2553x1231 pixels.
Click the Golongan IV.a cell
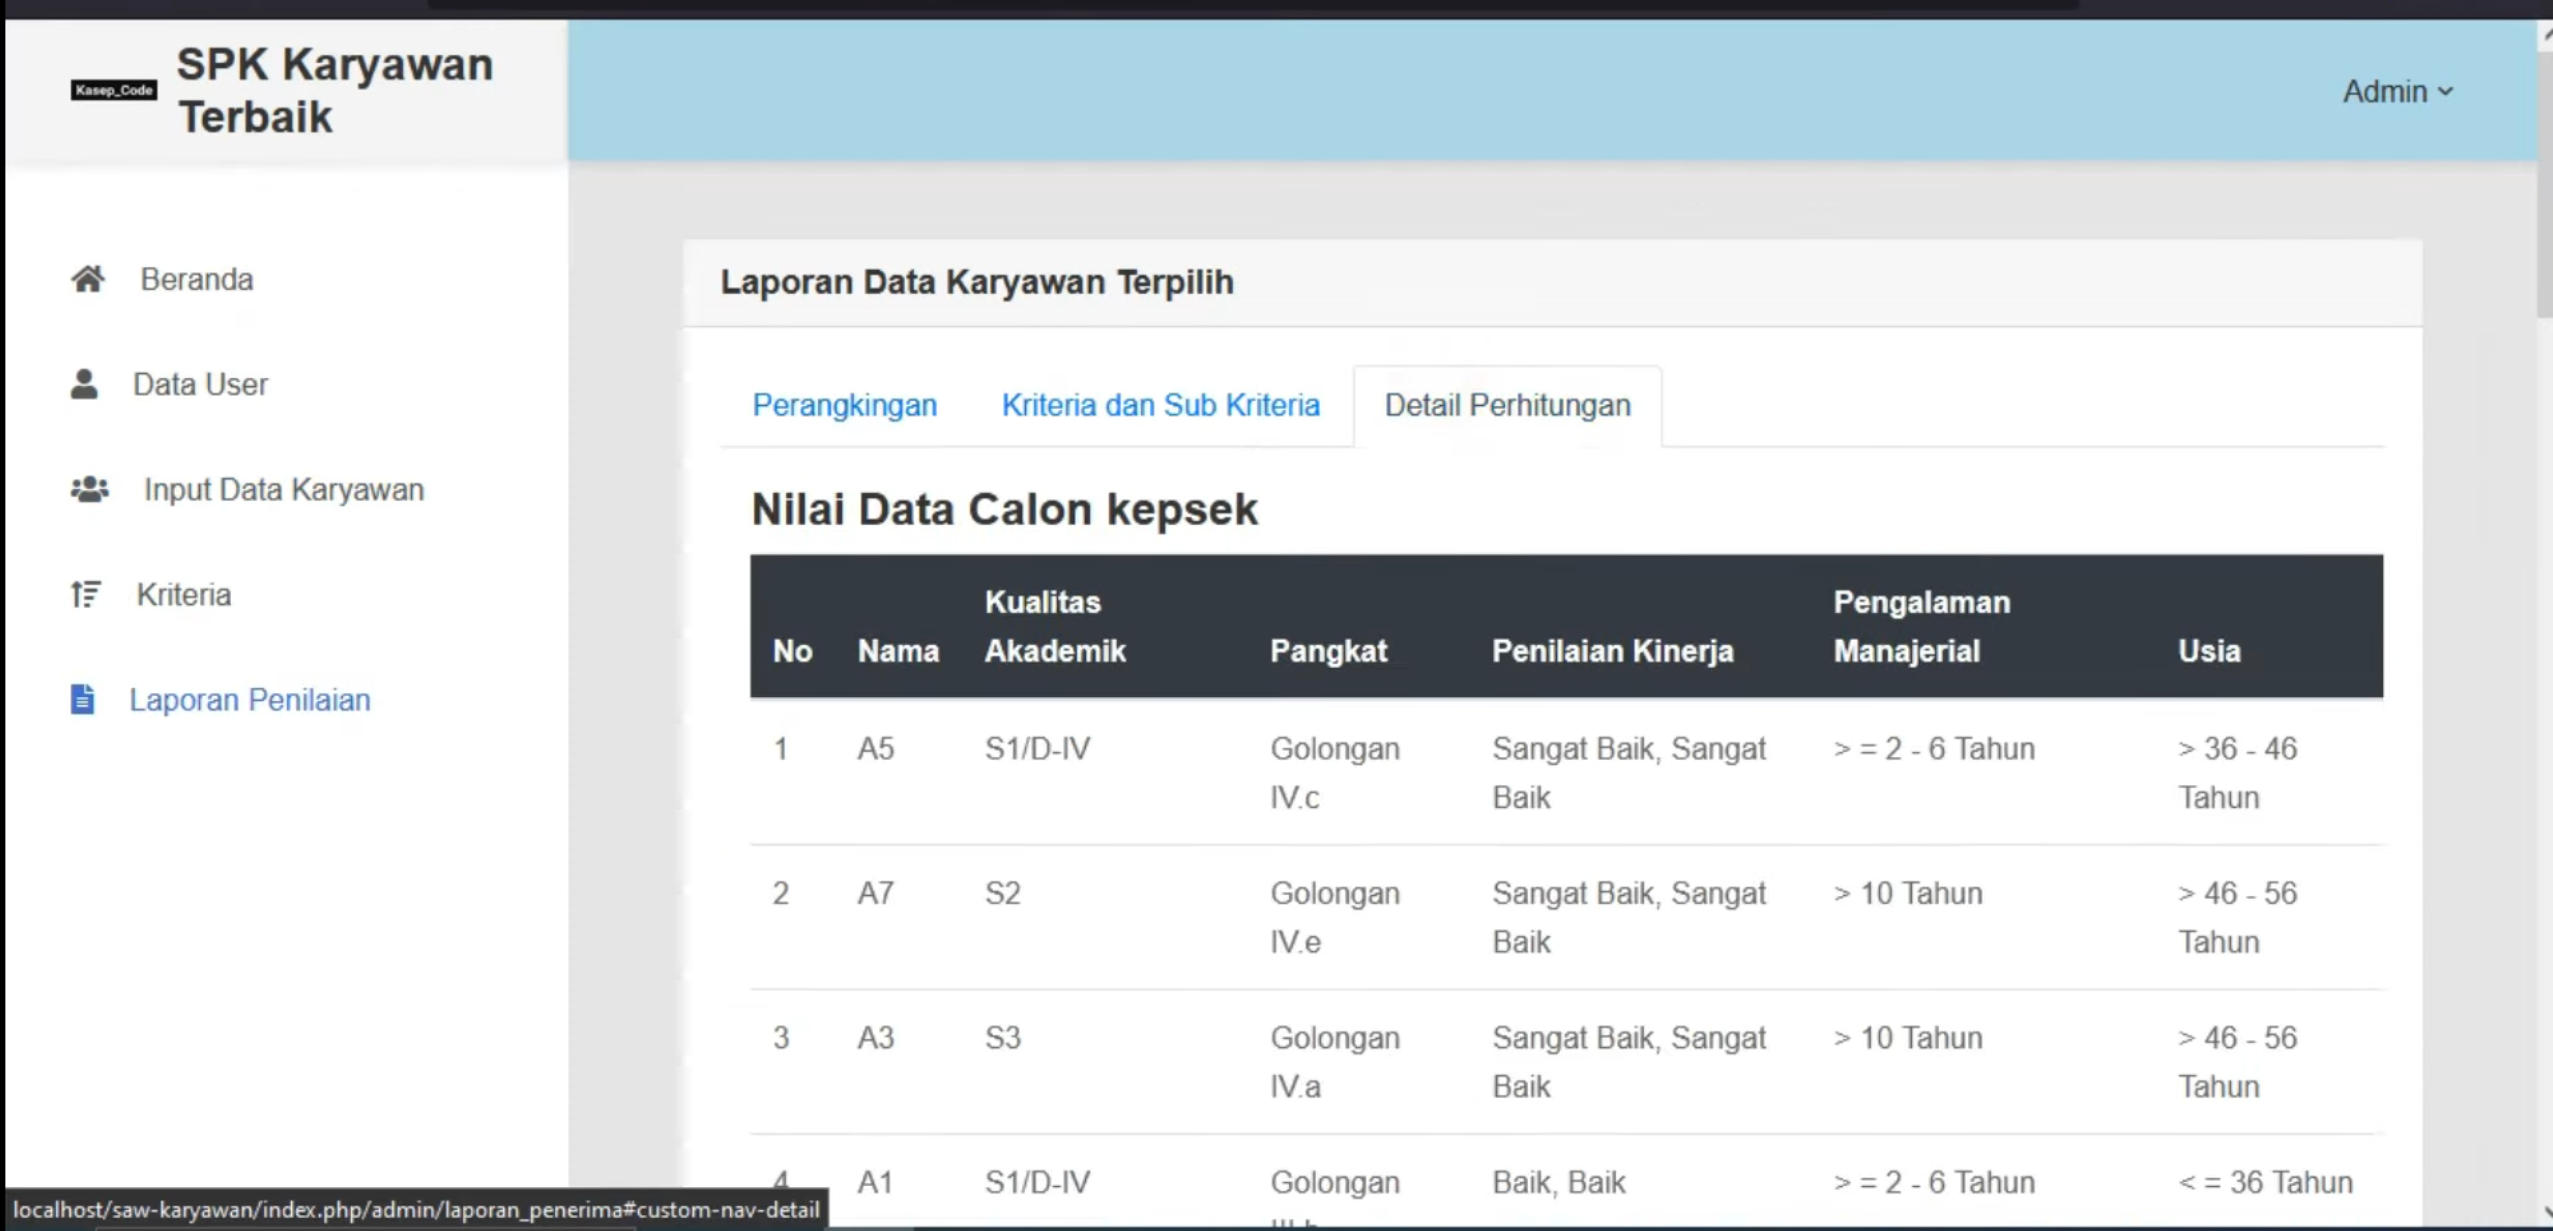click(1335, 1062)
